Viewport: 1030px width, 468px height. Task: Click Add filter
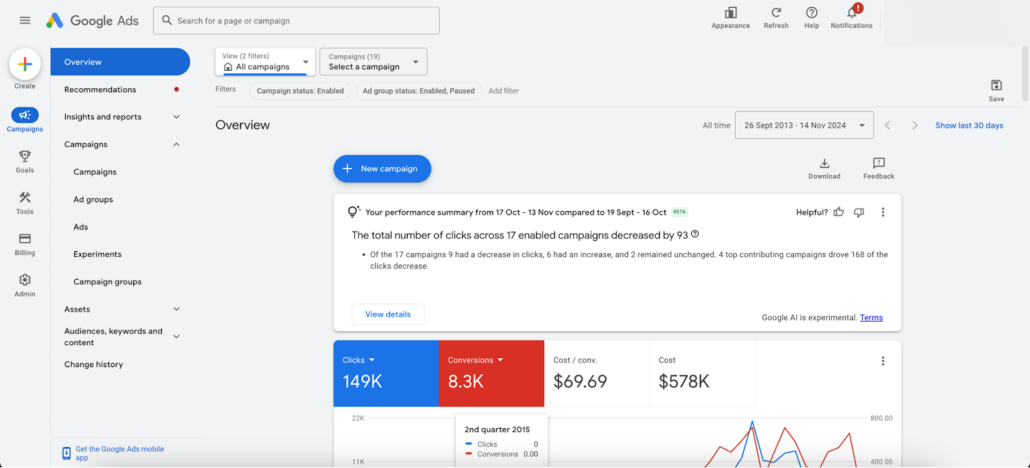point(504,91)
